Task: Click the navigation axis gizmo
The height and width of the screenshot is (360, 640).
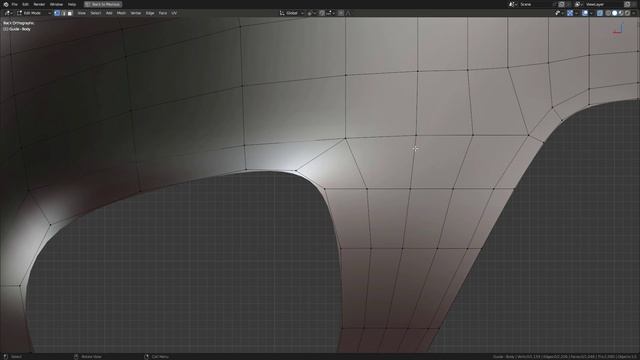Action: point(618,29)
